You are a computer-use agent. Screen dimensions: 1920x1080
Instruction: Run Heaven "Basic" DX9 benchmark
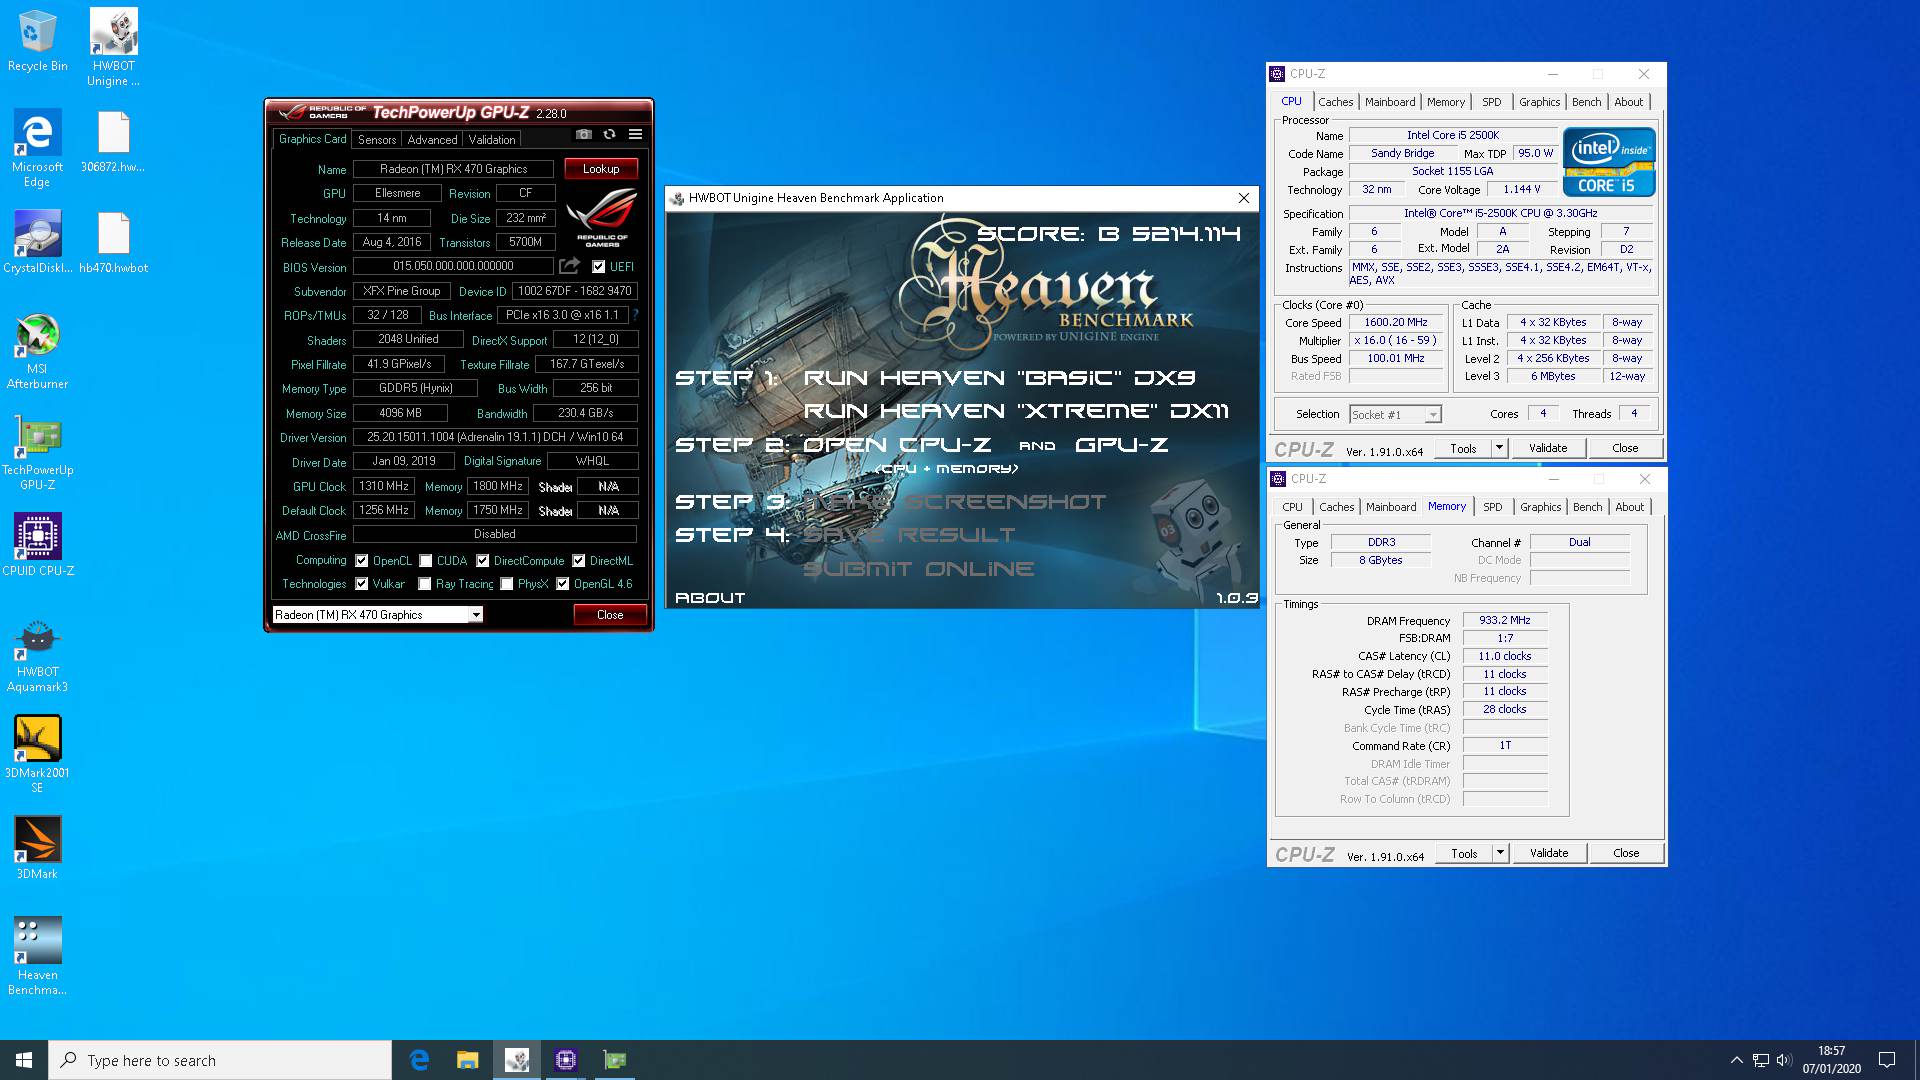tap(999, 378)
